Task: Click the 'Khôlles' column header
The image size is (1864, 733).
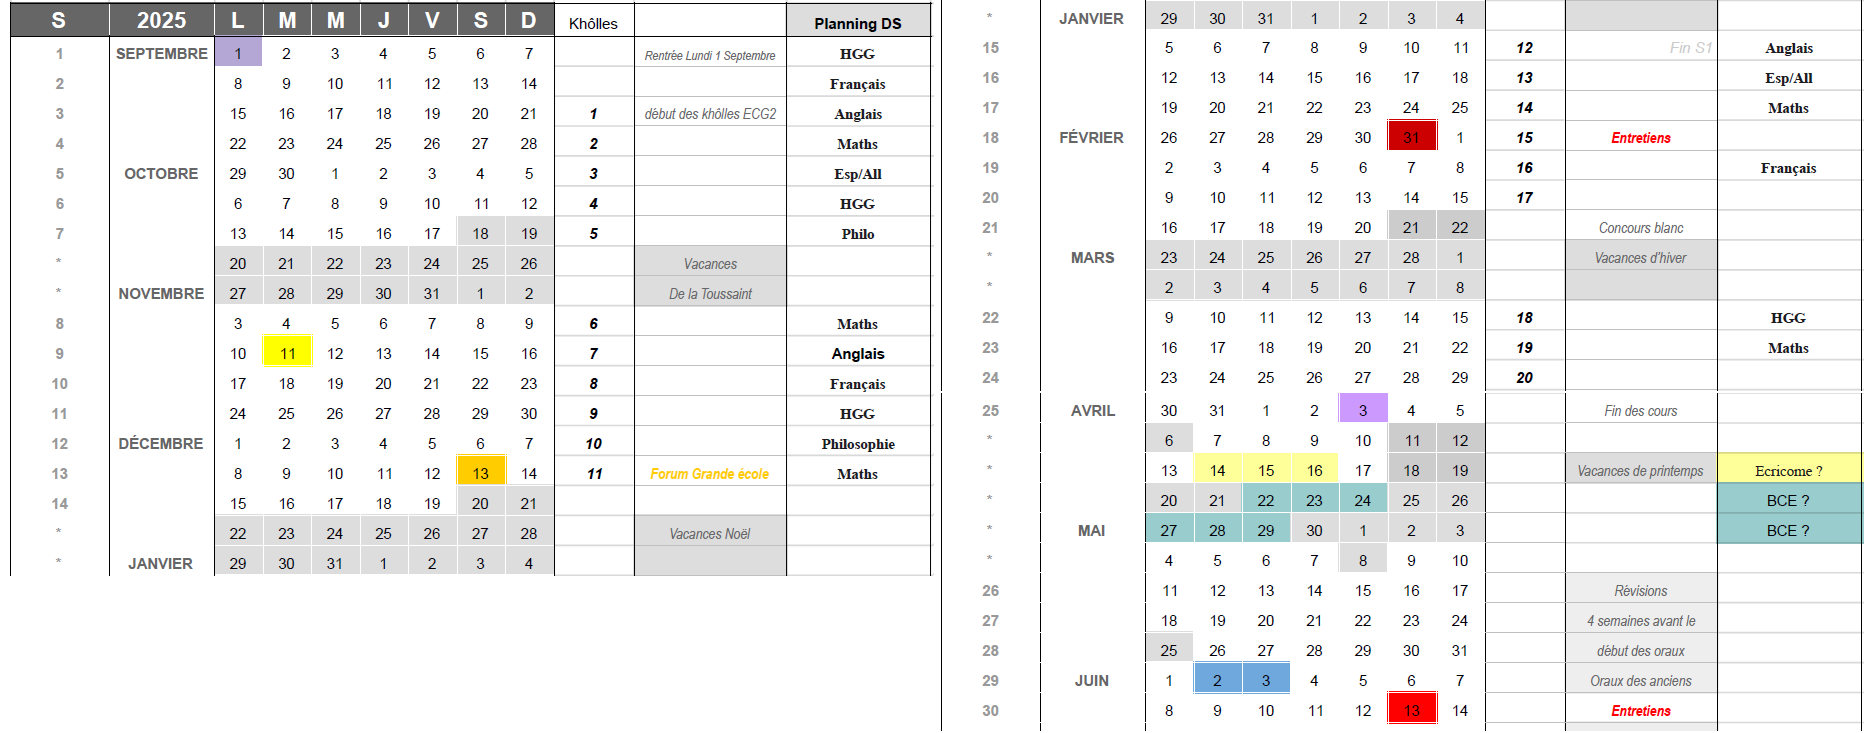Action: click(x=593, y=23)
